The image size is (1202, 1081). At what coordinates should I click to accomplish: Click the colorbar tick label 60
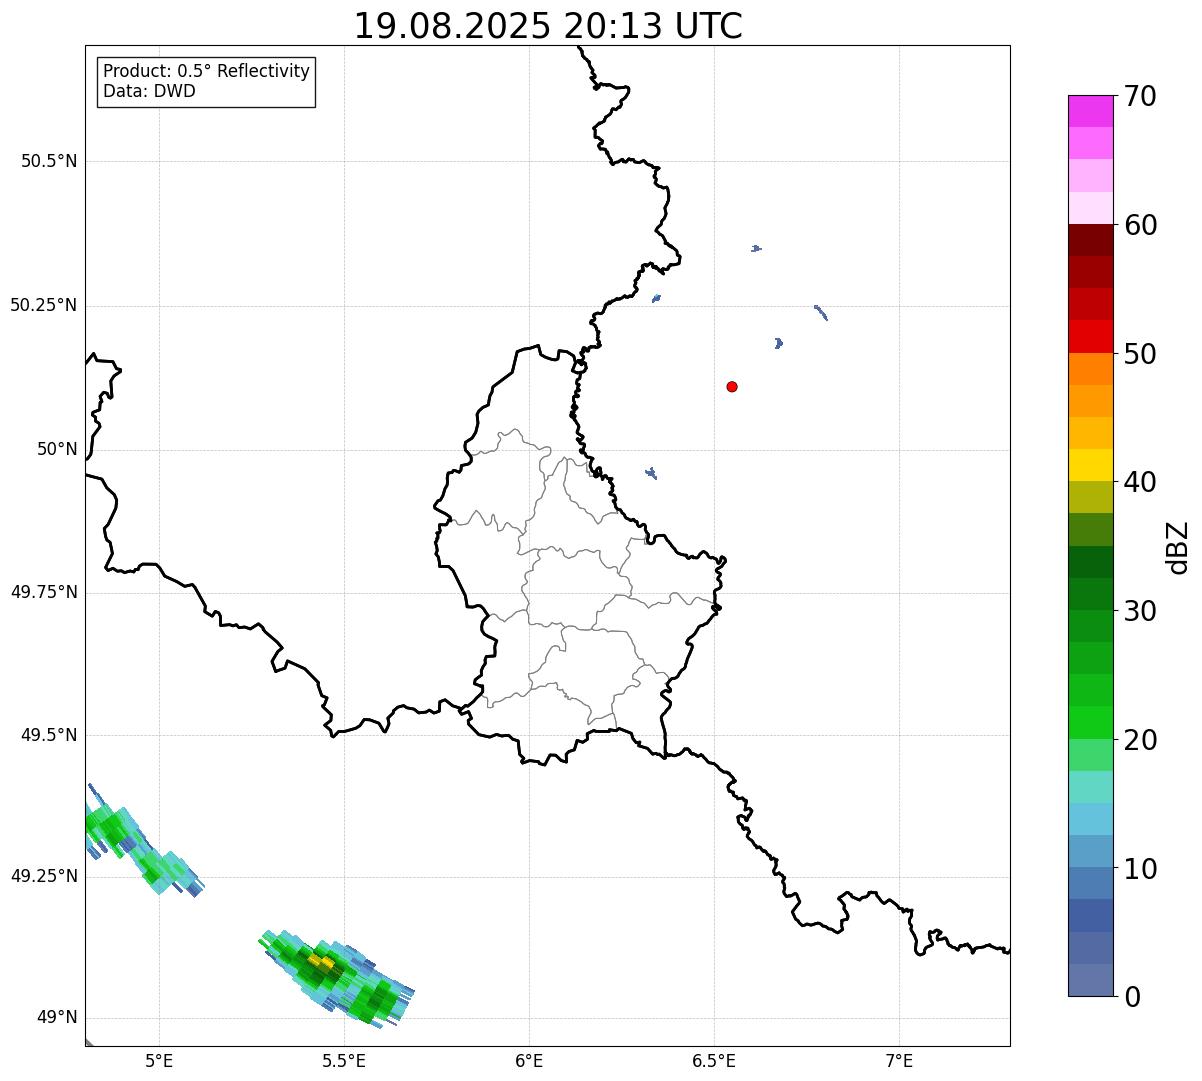[x=1140, y=225]
